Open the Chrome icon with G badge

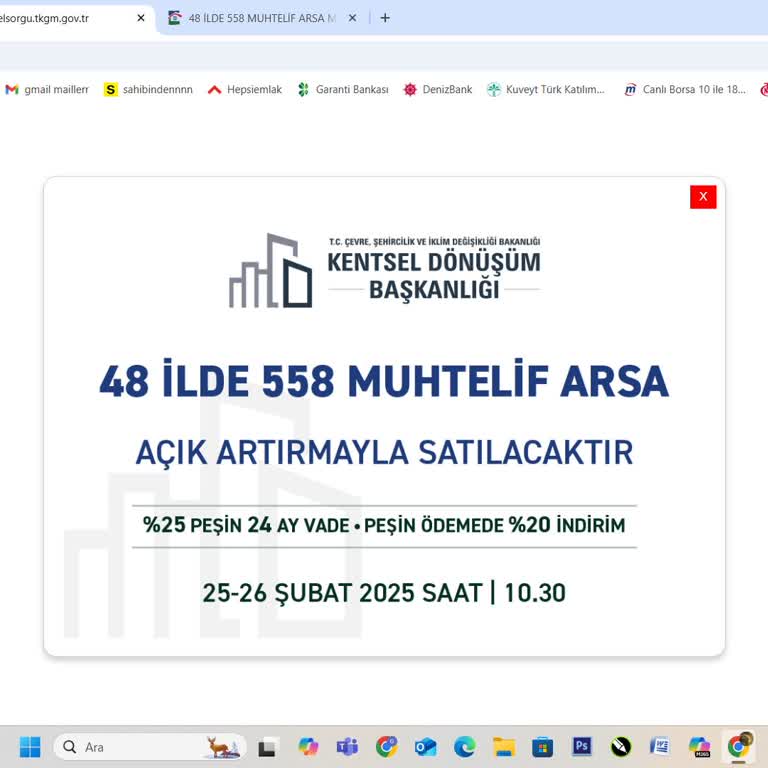coord(386,747)
